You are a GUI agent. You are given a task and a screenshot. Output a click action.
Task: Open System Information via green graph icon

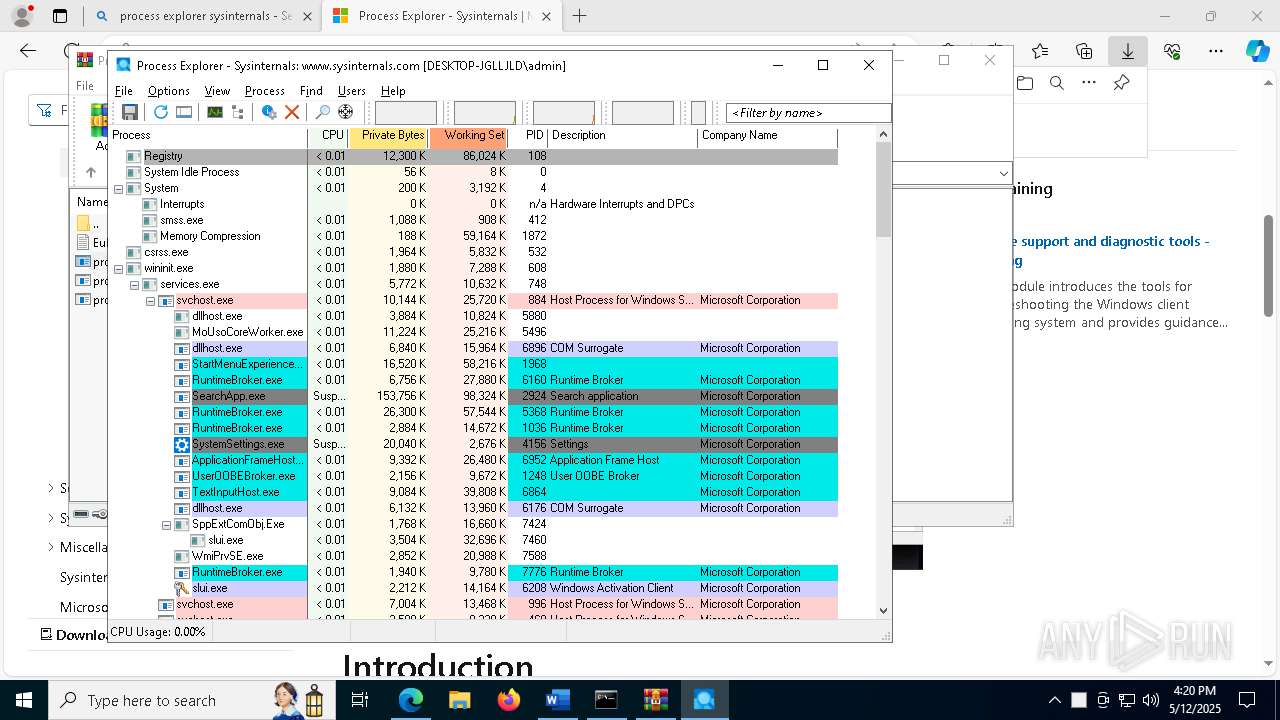(215, 112)
